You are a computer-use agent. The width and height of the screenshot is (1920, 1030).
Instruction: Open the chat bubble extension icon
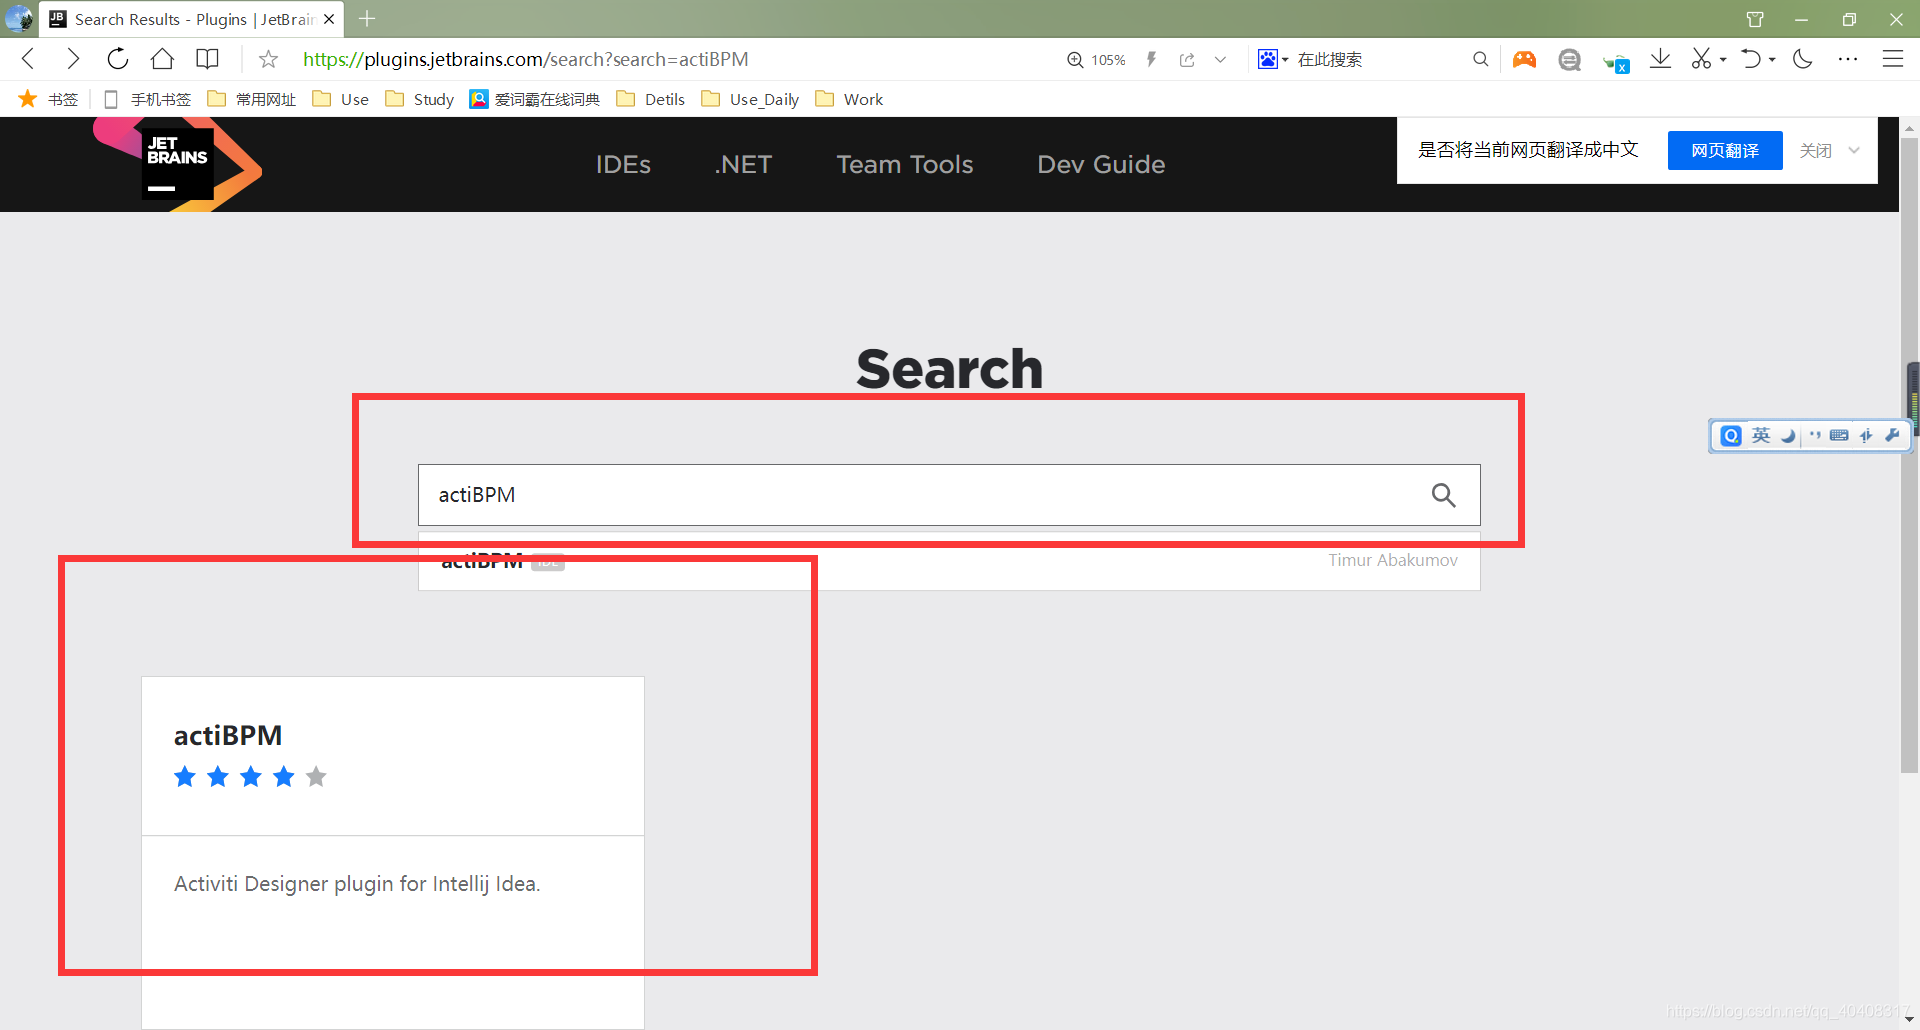pos(1569,60)
